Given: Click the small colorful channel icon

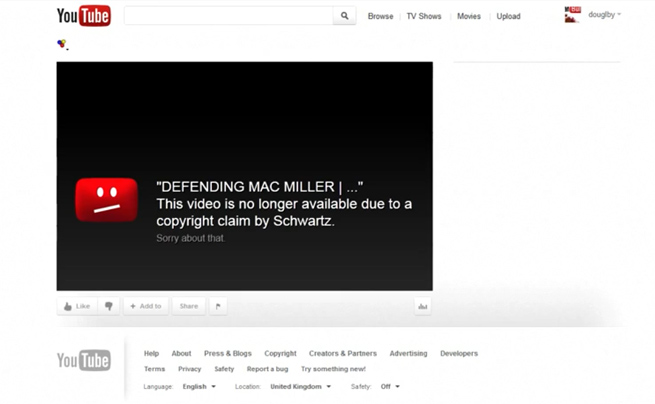Looking at the screenshot, I should [x=62, y=43].
